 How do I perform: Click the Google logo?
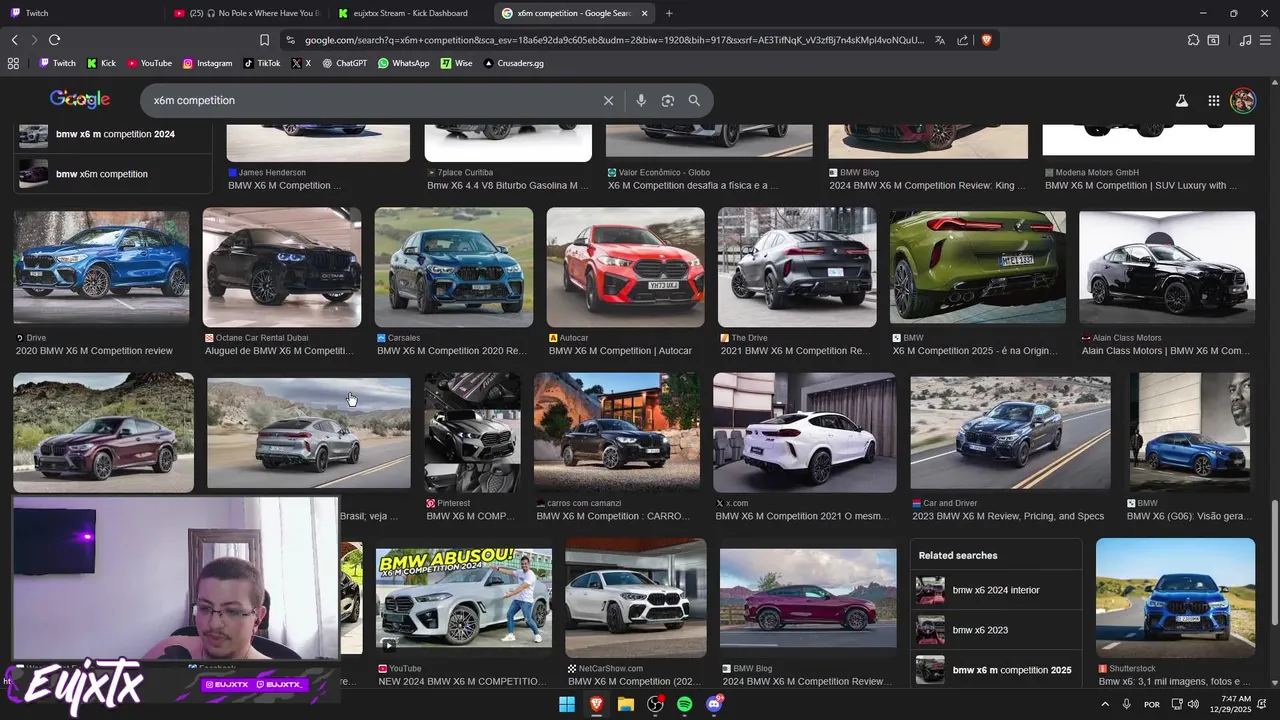pyautogui.click(x=80, y=99)
